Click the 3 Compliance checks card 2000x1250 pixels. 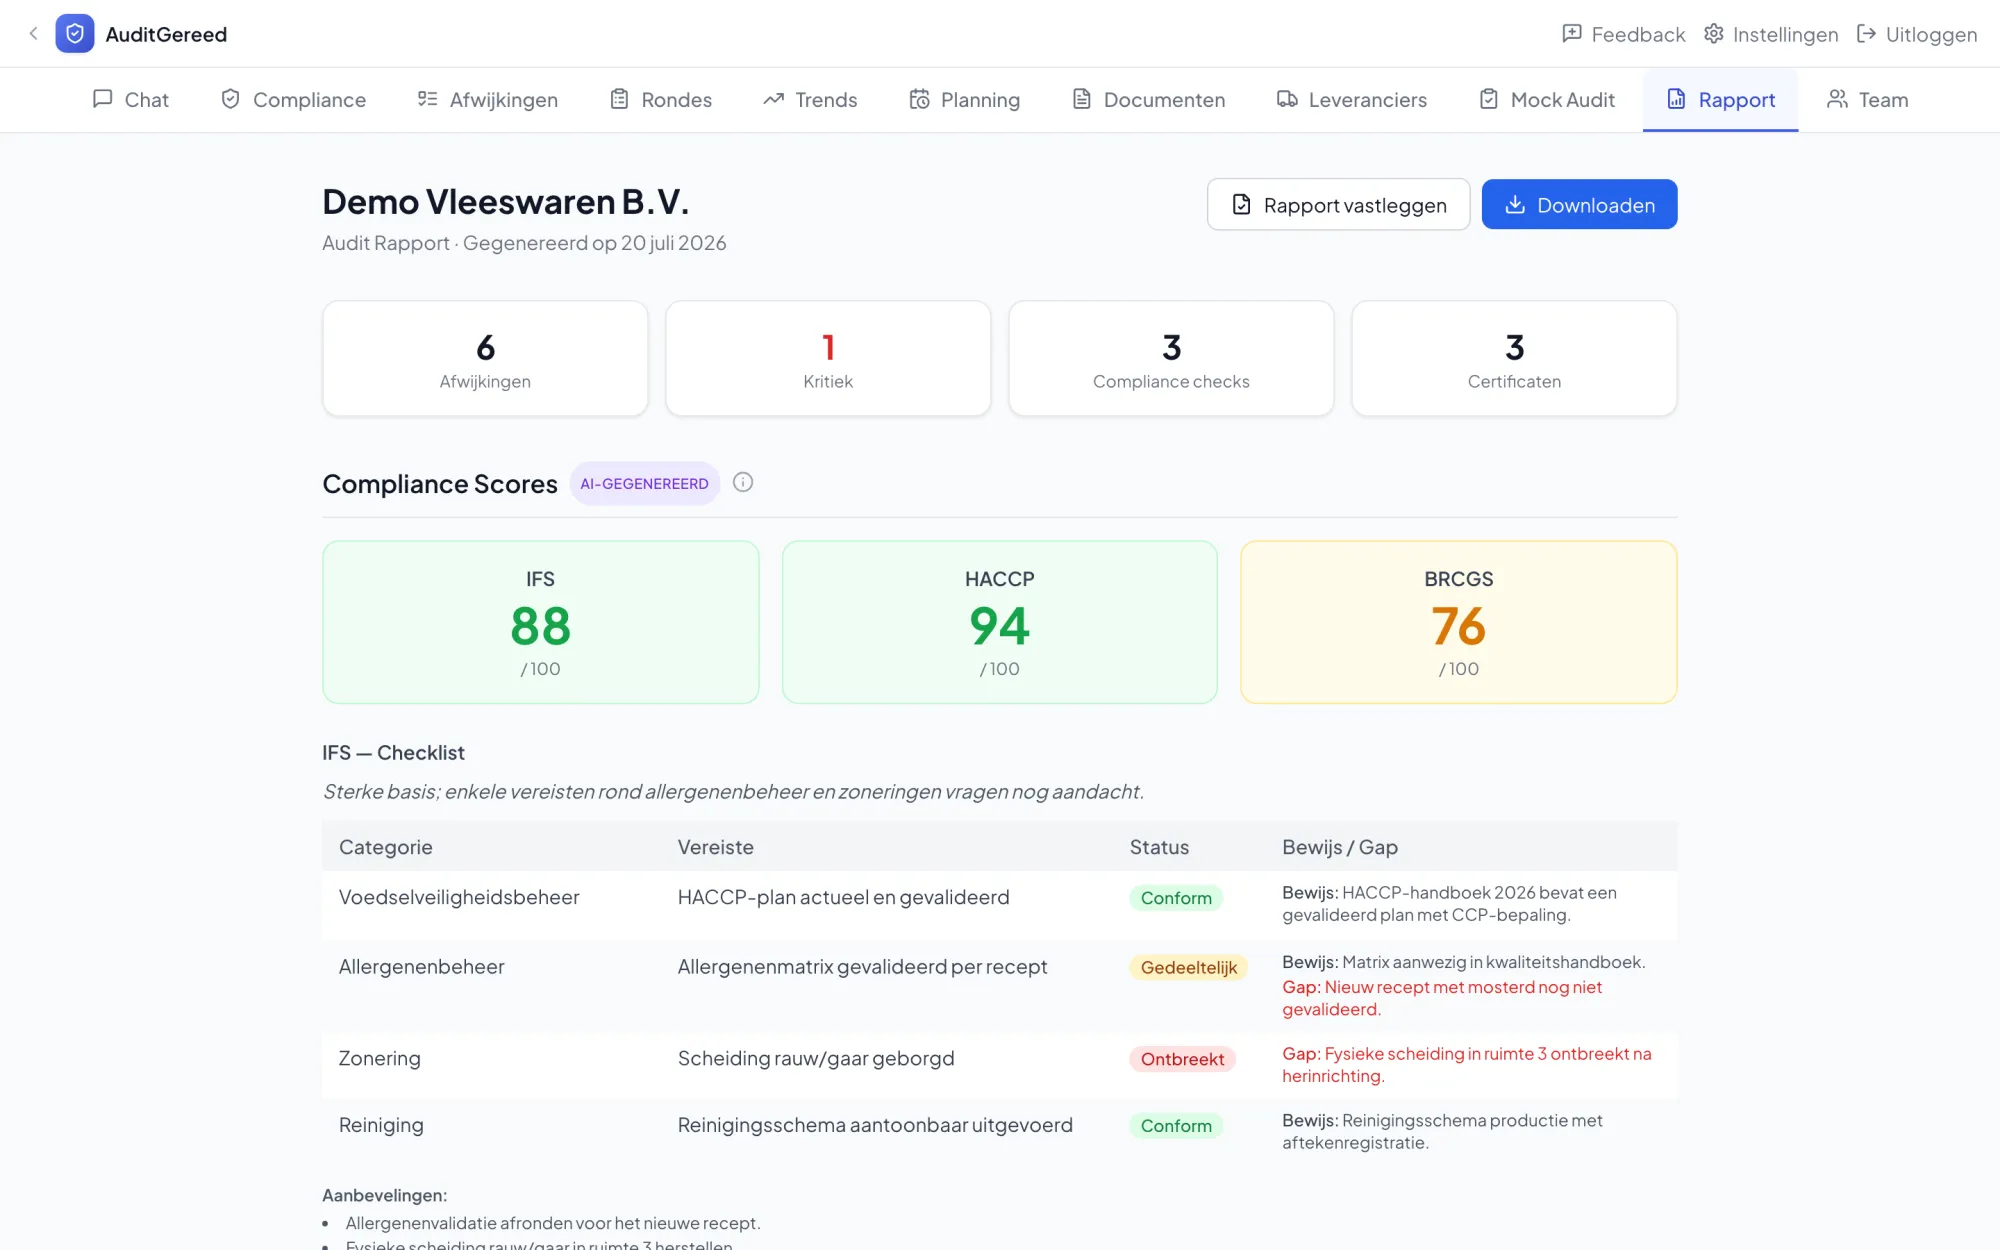[1171, 358]
